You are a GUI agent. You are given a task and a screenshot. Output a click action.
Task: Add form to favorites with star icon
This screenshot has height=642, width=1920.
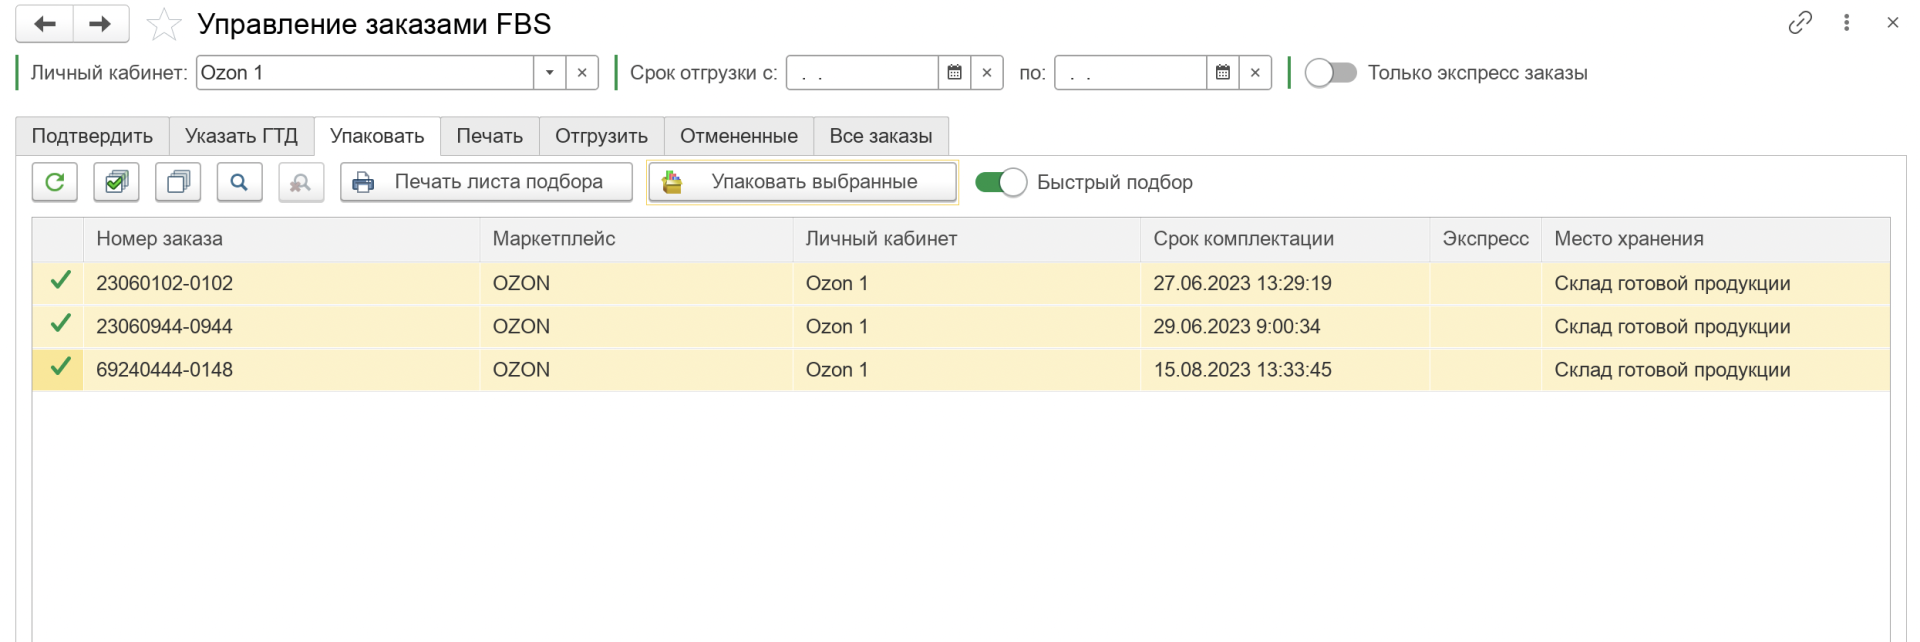(x=164, y=24)
